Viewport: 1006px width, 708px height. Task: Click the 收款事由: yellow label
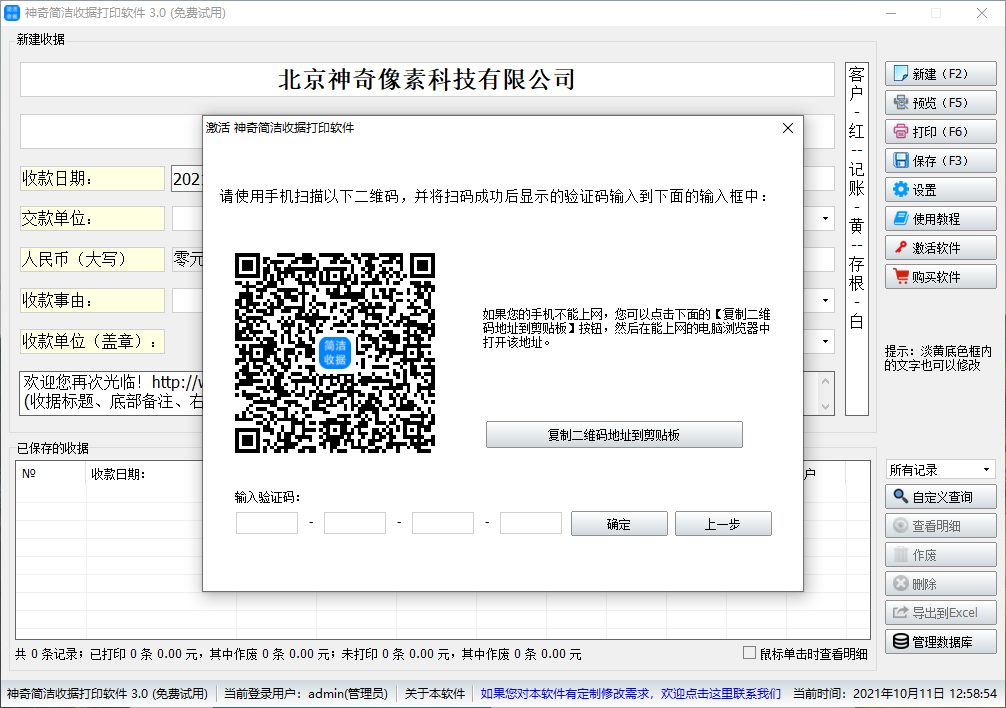[92, 300]
